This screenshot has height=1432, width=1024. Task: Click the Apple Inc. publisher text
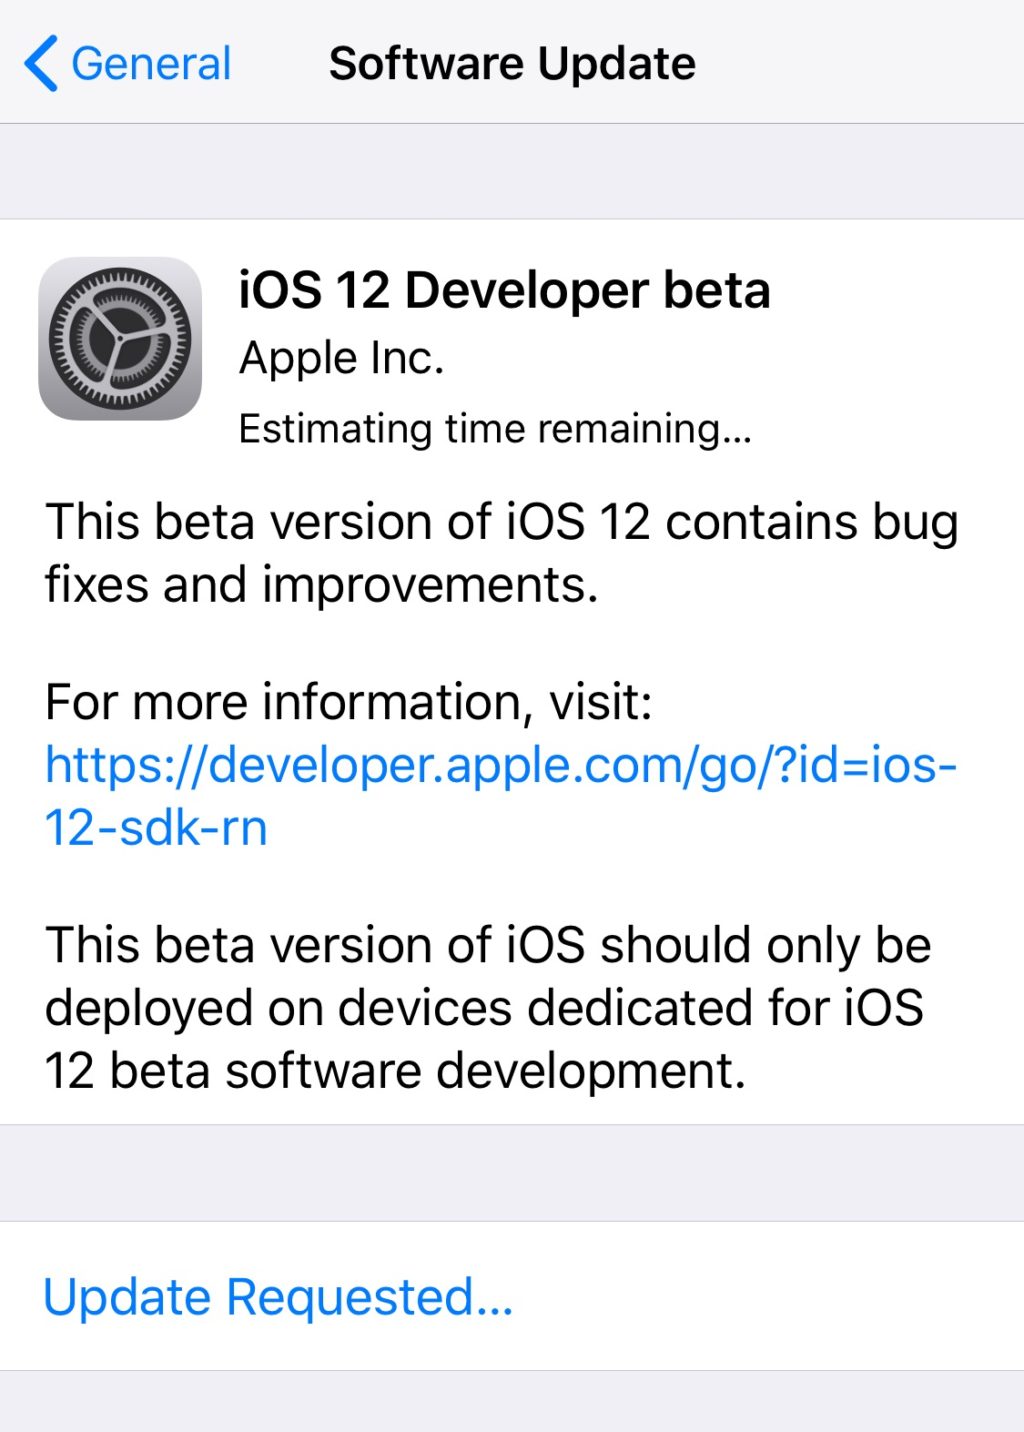coord(341,357)
